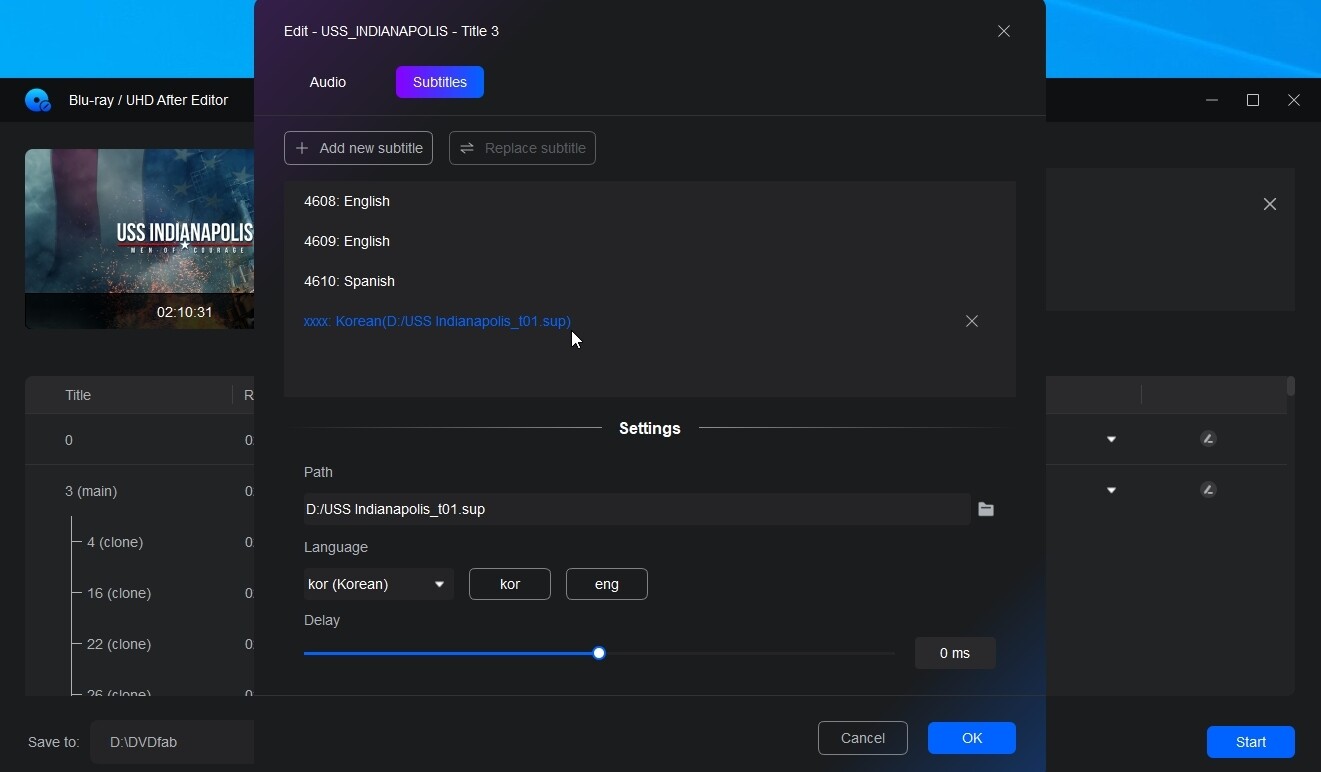
Task: Click the Title column header
Action: pyautogui.click(x=78, y=395)
